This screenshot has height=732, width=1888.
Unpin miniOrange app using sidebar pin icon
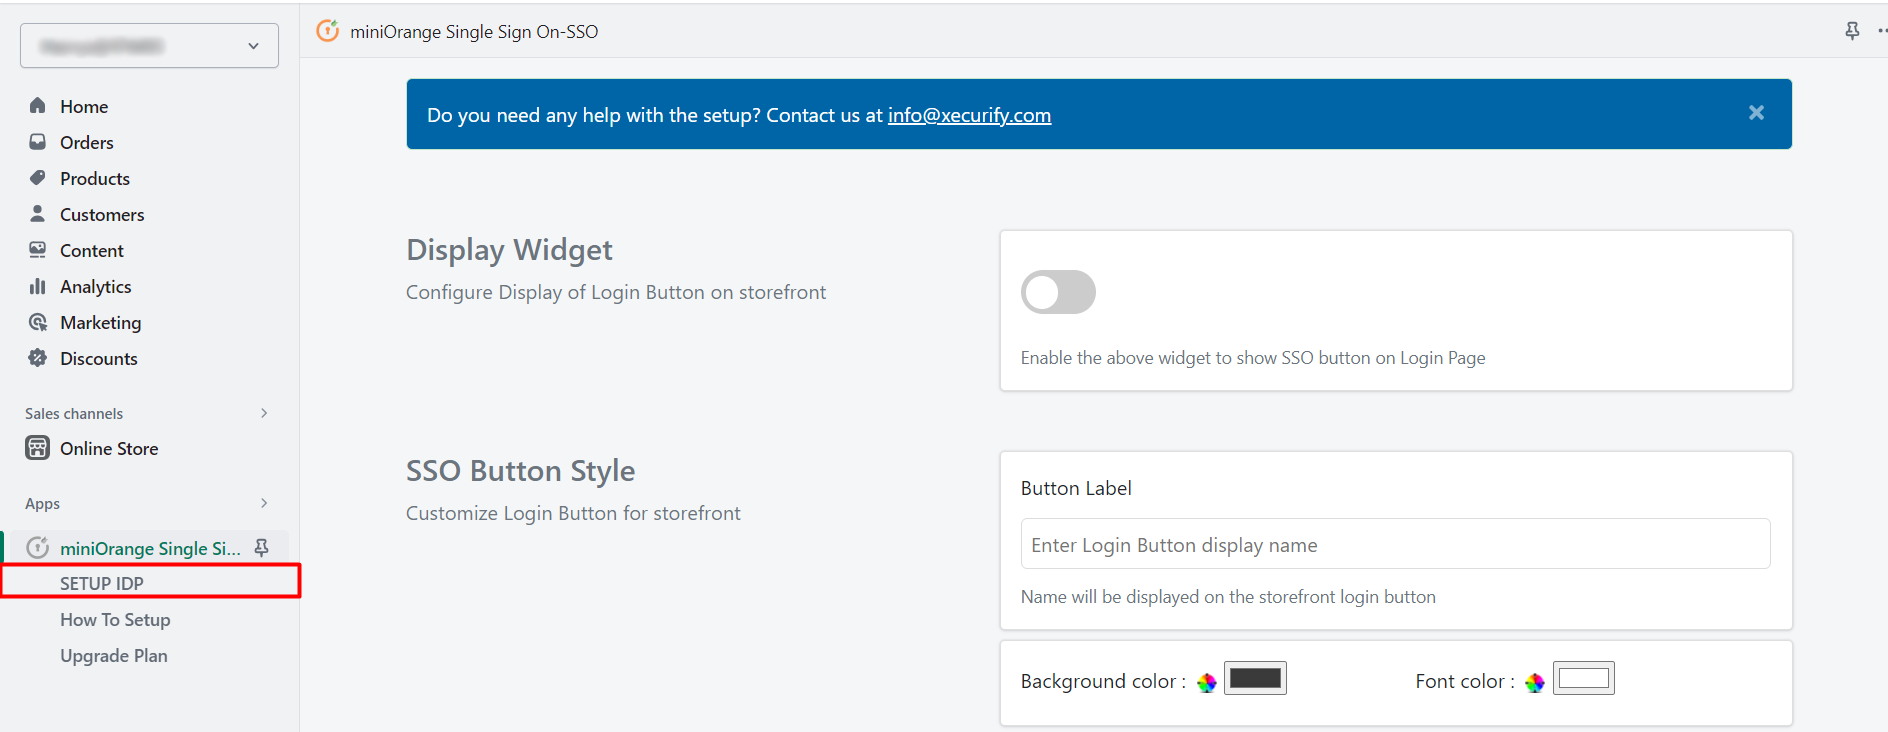pos(262,547)
